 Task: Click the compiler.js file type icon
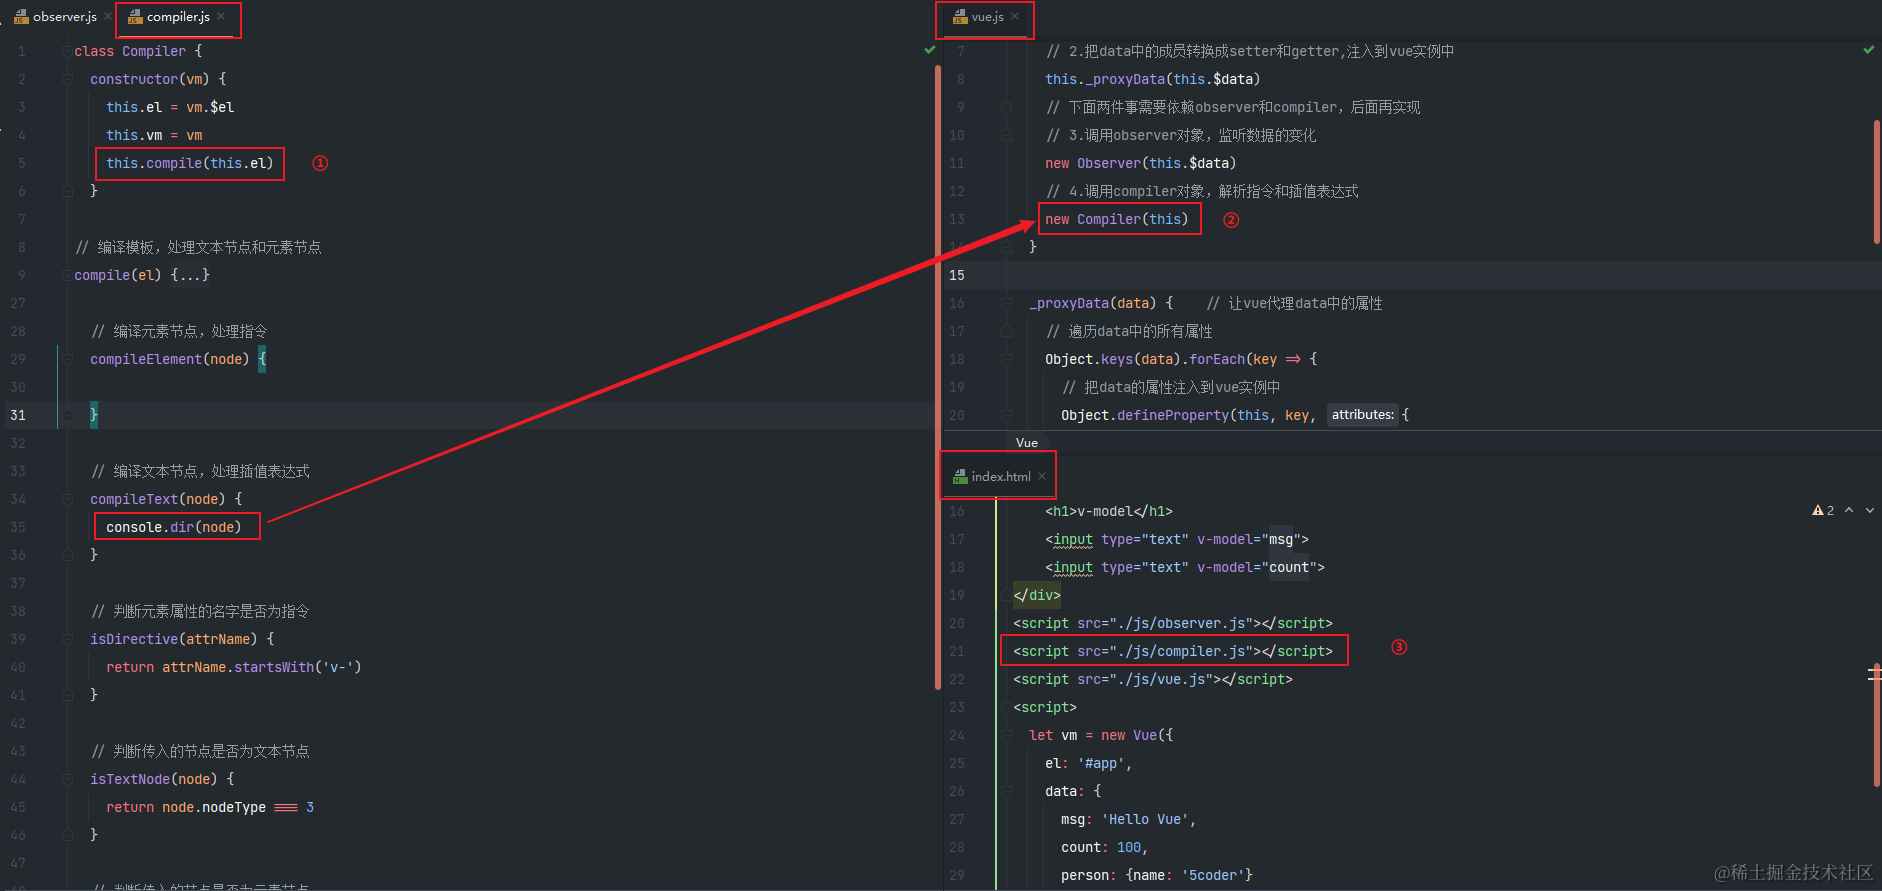click(x=135, y=17)
